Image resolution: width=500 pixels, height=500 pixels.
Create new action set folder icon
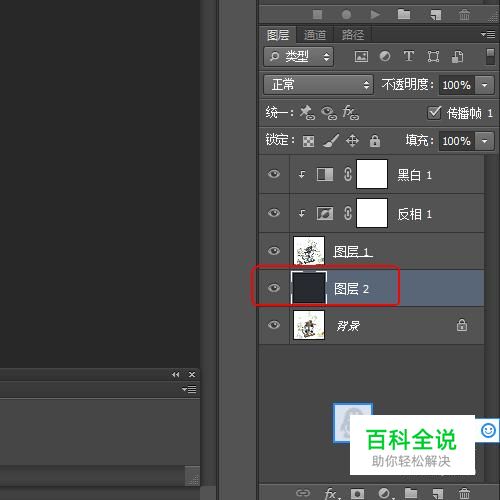[404, 14]
